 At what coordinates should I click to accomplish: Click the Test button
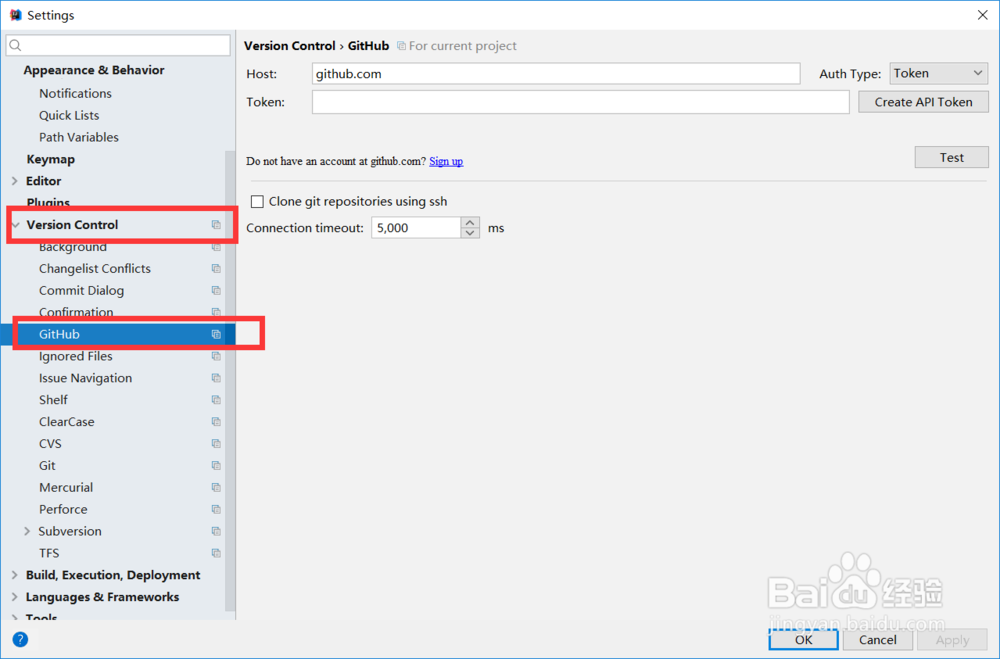951,158
